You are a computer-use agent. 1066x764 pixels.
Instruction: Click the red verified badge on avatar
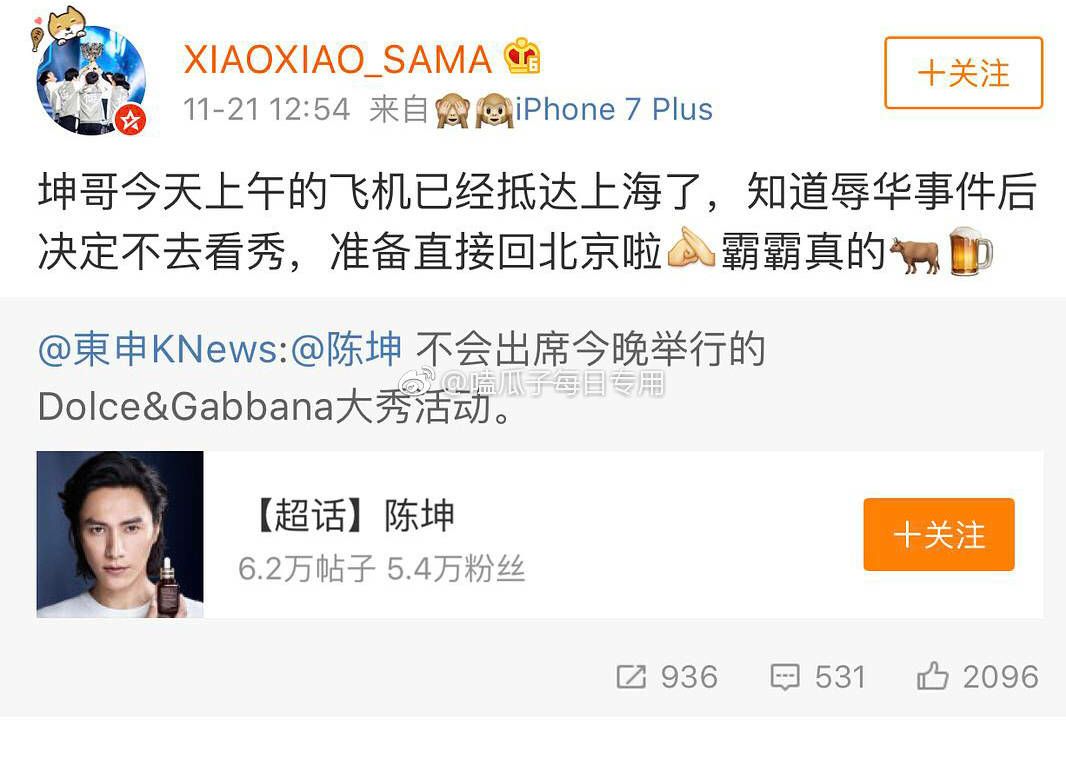pyautogui.click(x=130, y=120)
